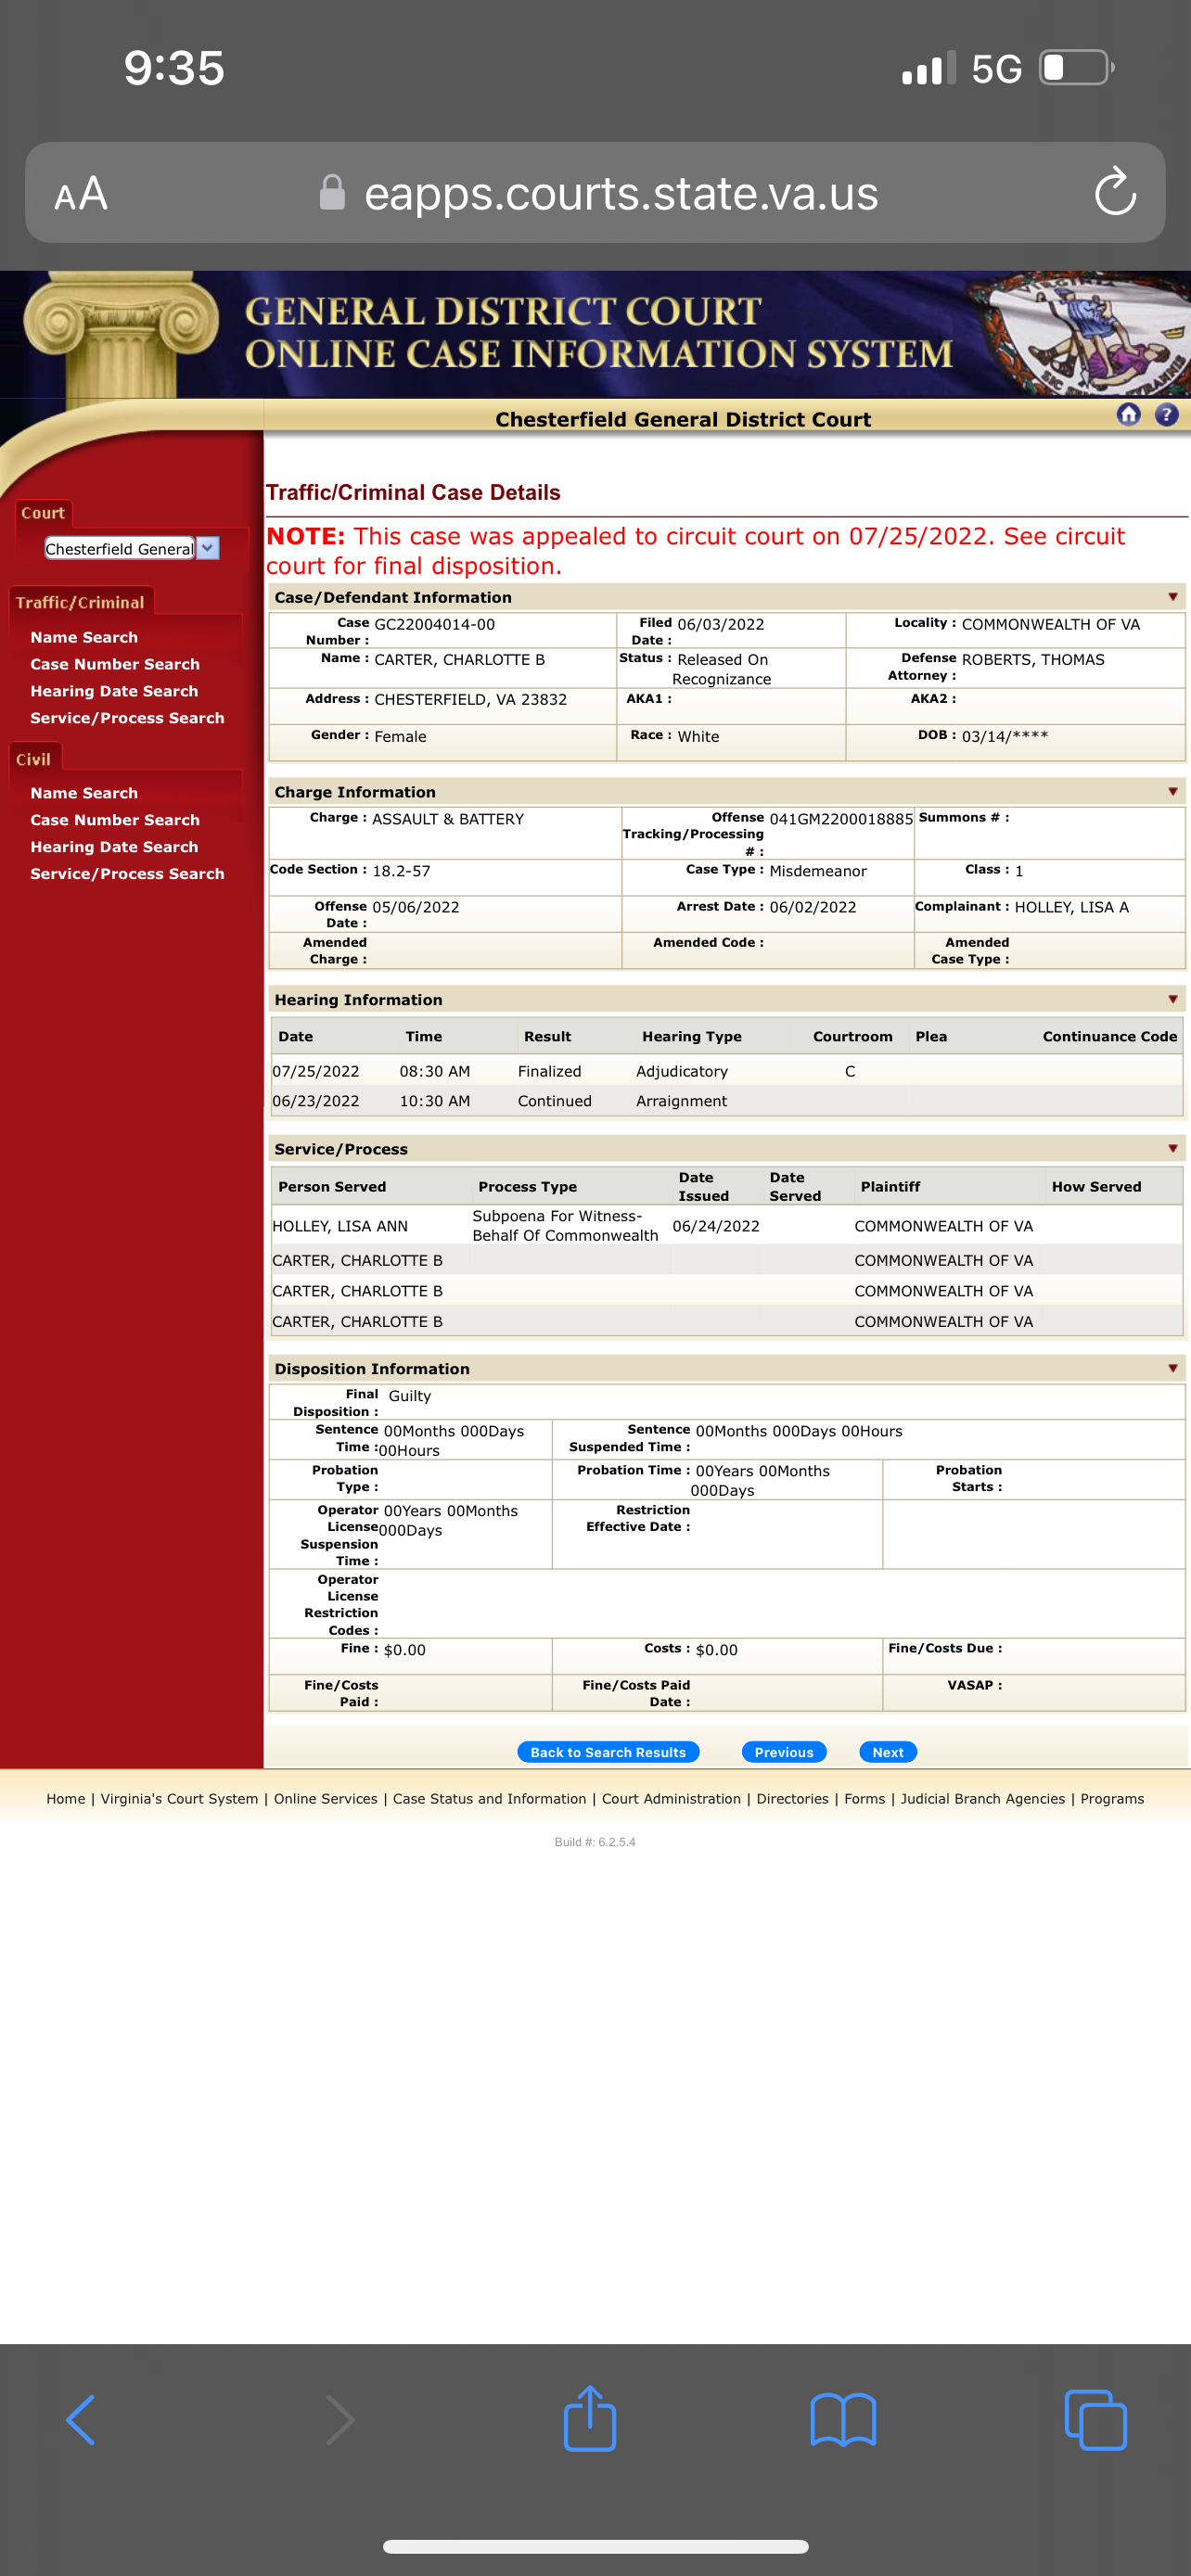Click the home icon in court header
Viewport: 1191px width, 2576px height.
1128,415
